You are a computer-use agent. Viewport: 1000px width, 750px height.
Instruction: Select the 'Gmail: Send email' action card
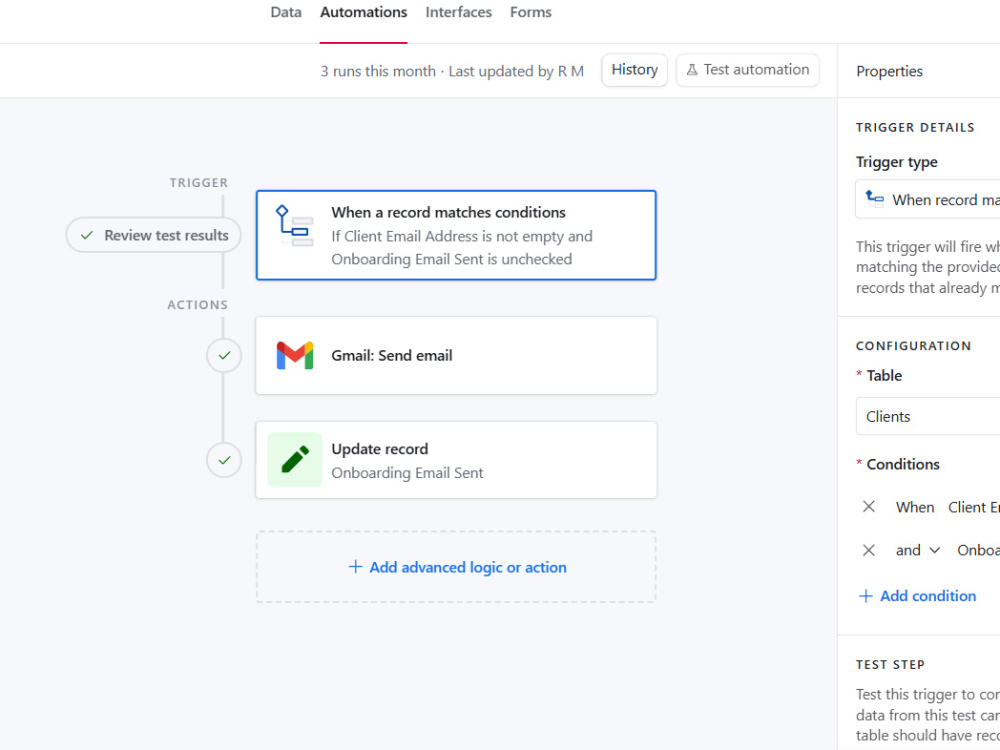456,355
